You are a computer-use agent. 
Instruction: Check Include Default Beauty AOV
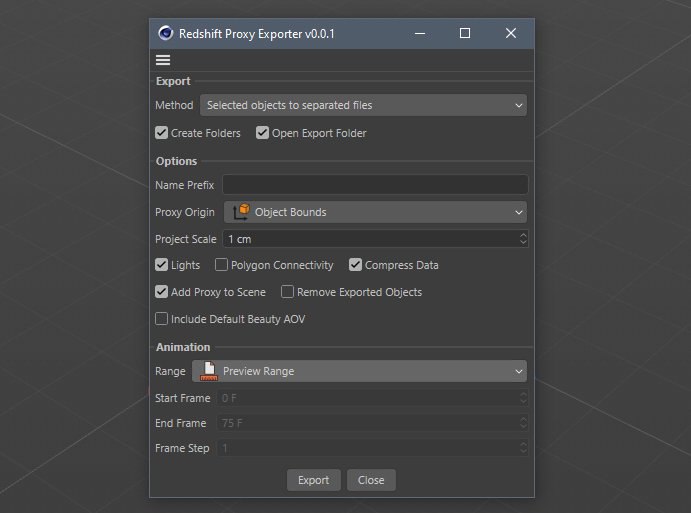[x=161, y=319]
